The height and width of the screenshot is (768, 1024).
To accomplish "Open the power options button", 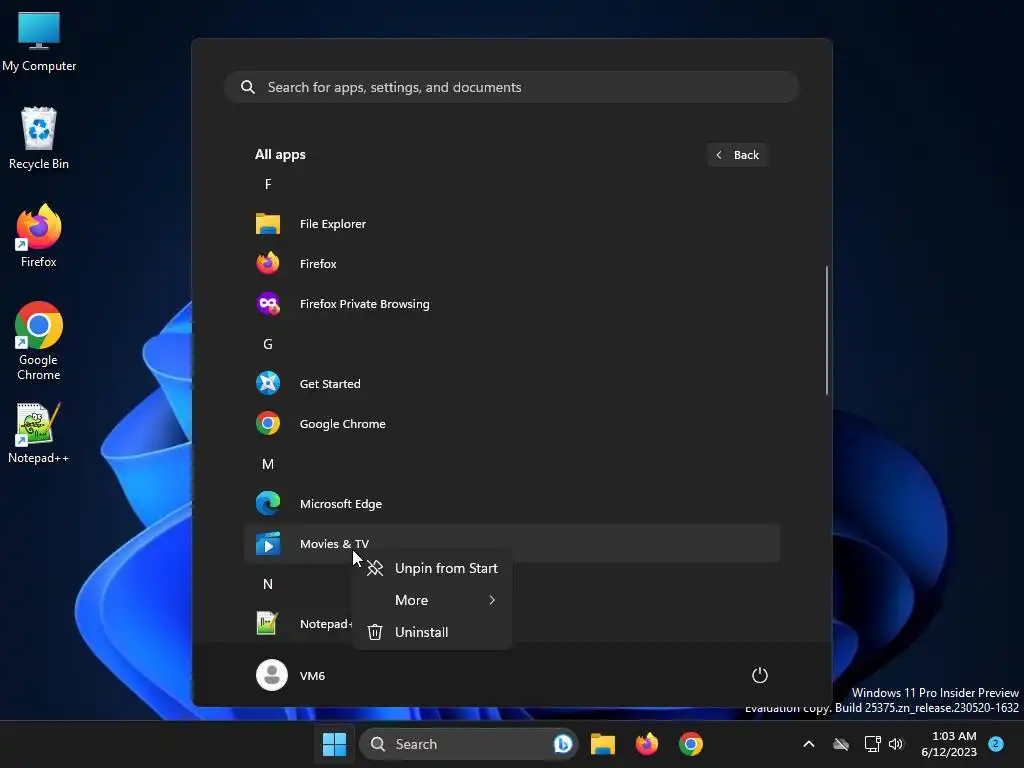I will tap(760, 675).
